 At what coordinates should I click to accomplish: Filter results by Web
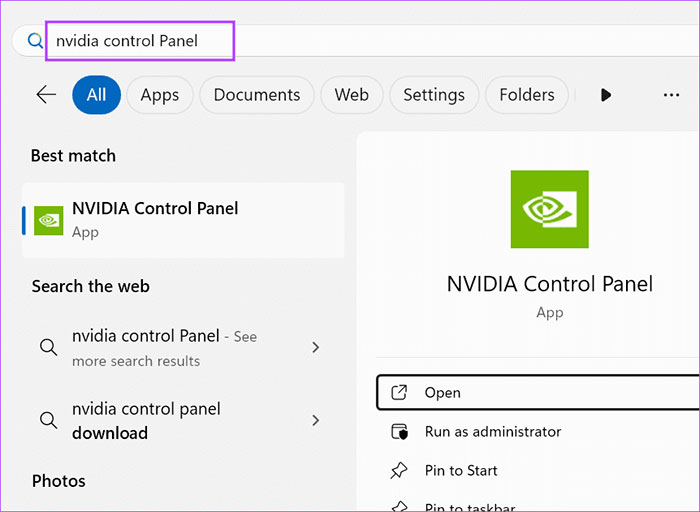(352, 95)
